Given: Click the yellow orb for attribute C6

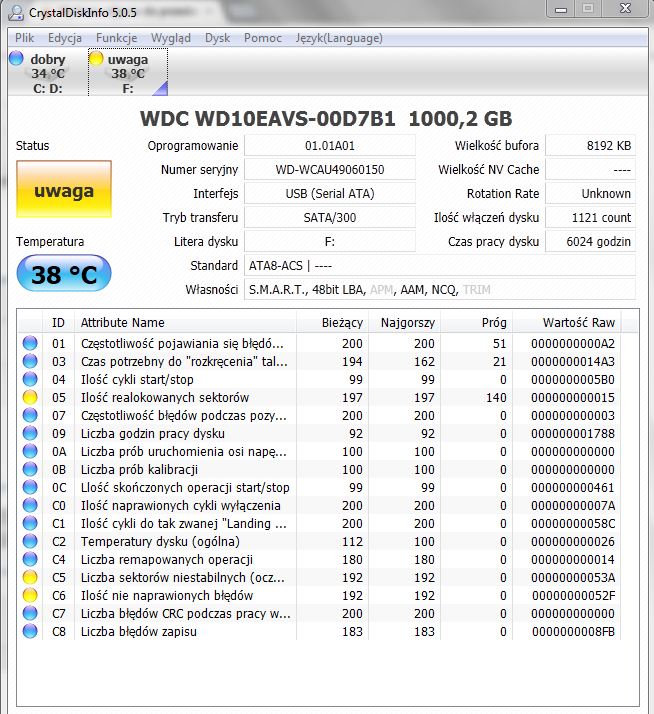Looking at the screenshot, I should click(30, 595).
